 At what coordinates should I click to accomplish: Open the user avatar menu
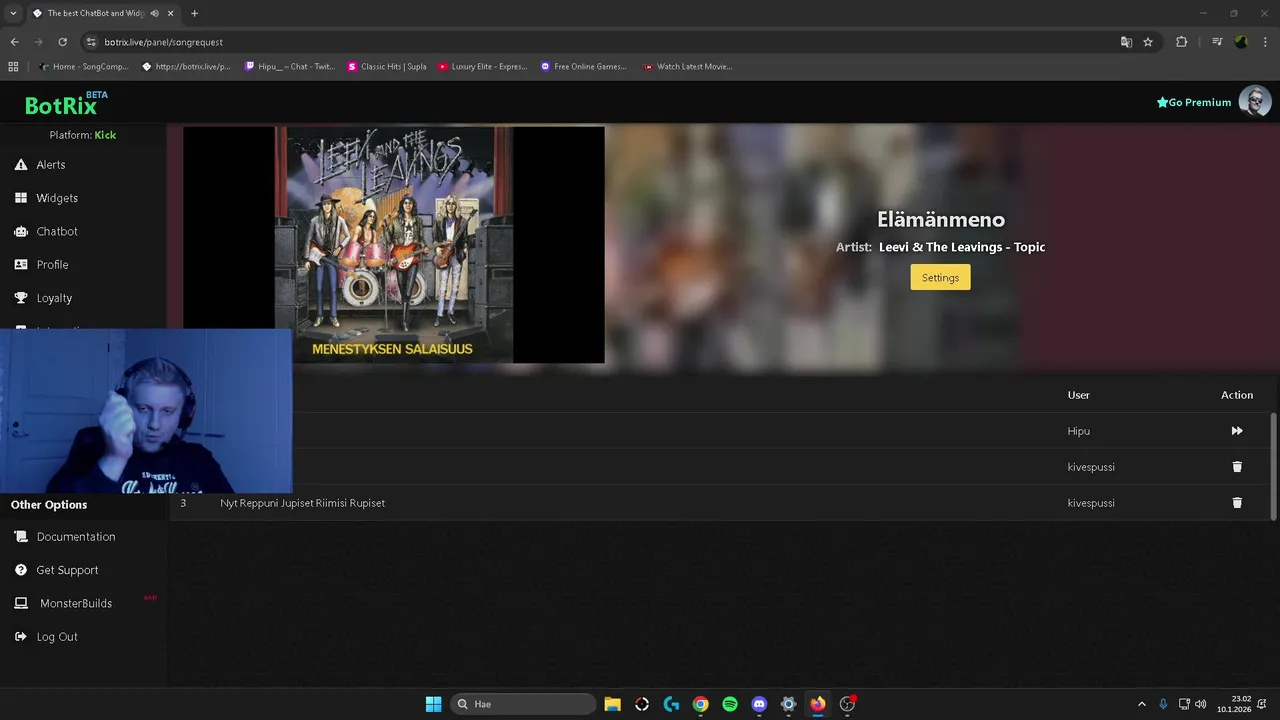pos(1255,101)
